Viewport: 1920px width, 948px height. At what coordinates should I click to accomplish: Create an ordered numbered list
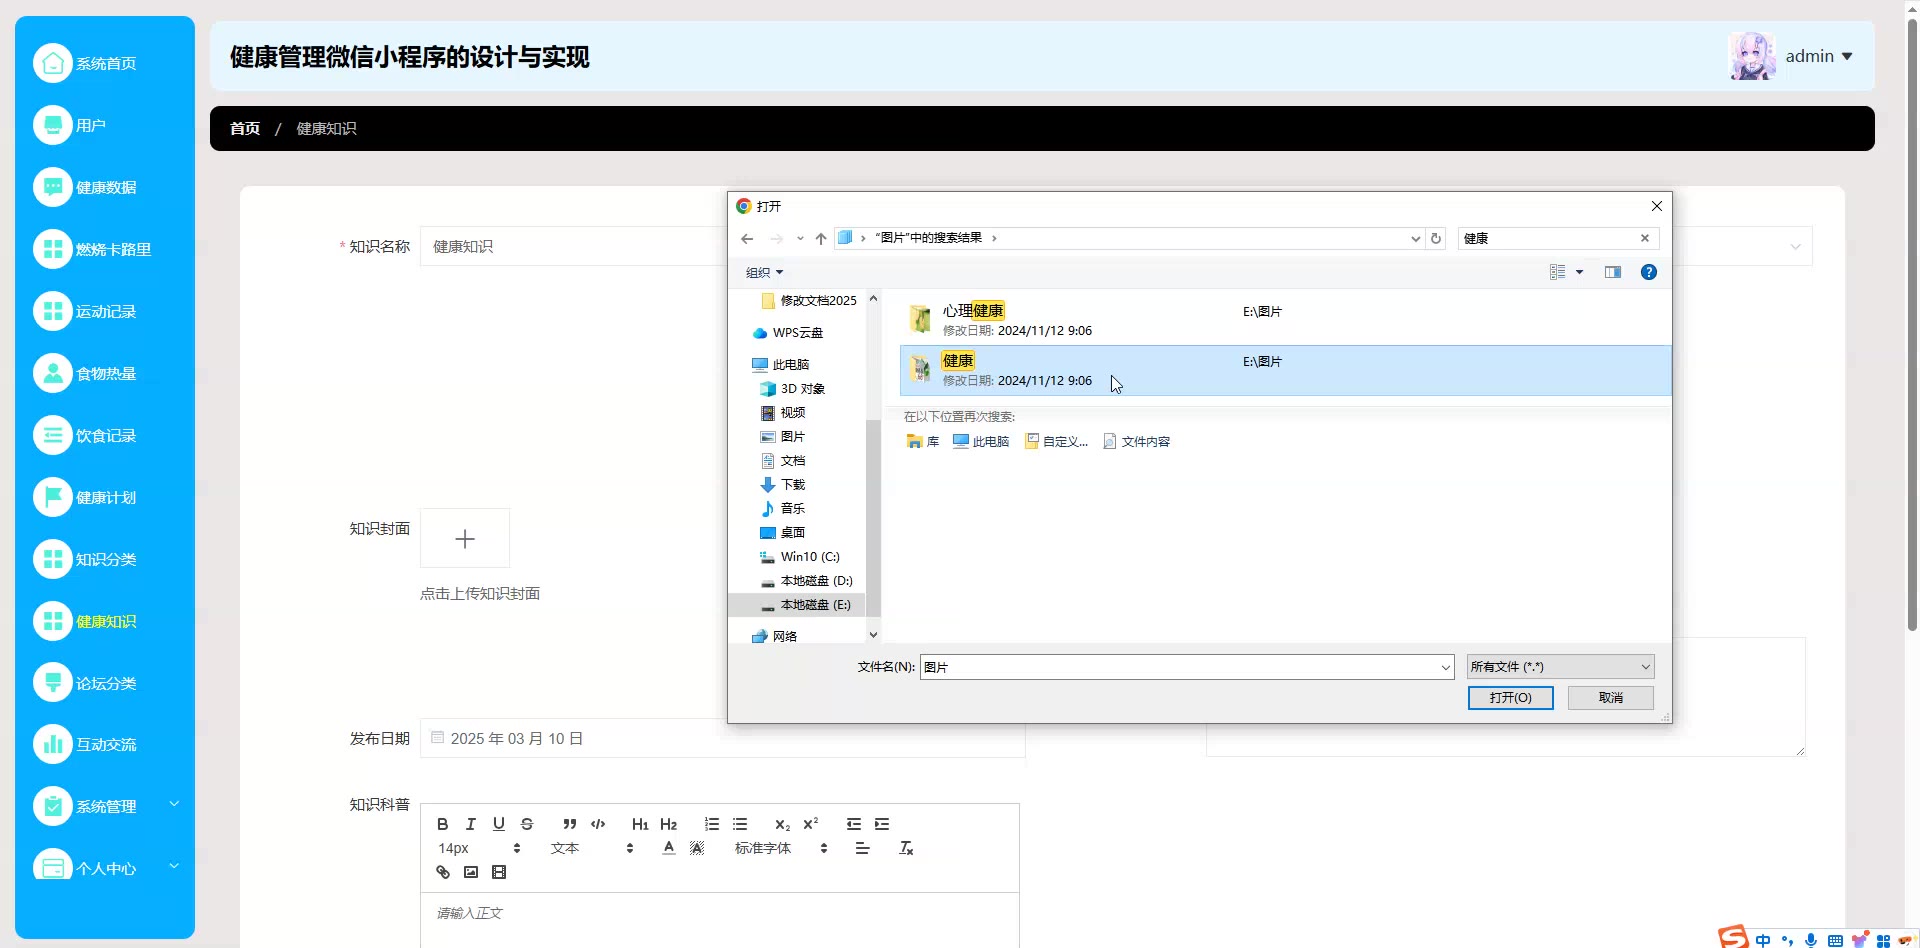711,824
